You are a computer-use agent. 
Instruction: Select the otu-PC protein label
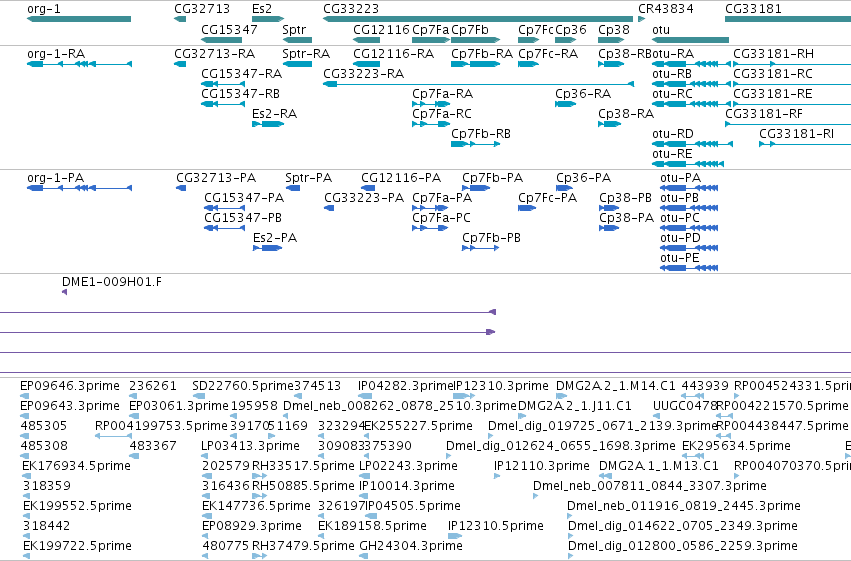point(680,218)
